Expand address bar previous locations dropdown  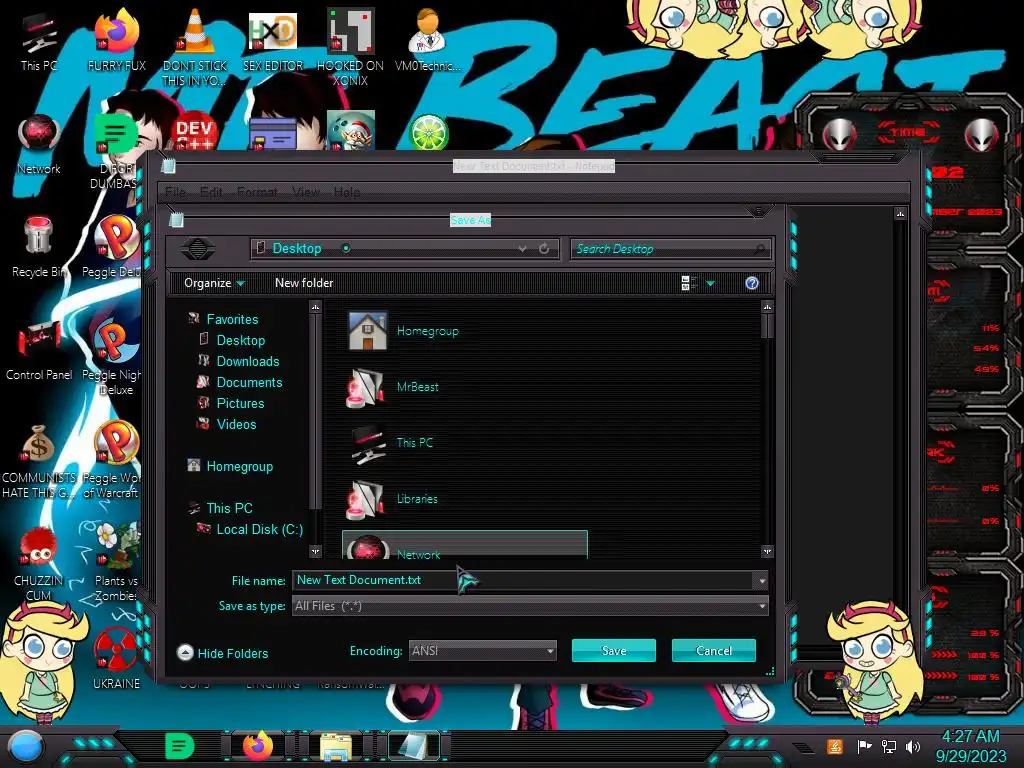(522, 249)
